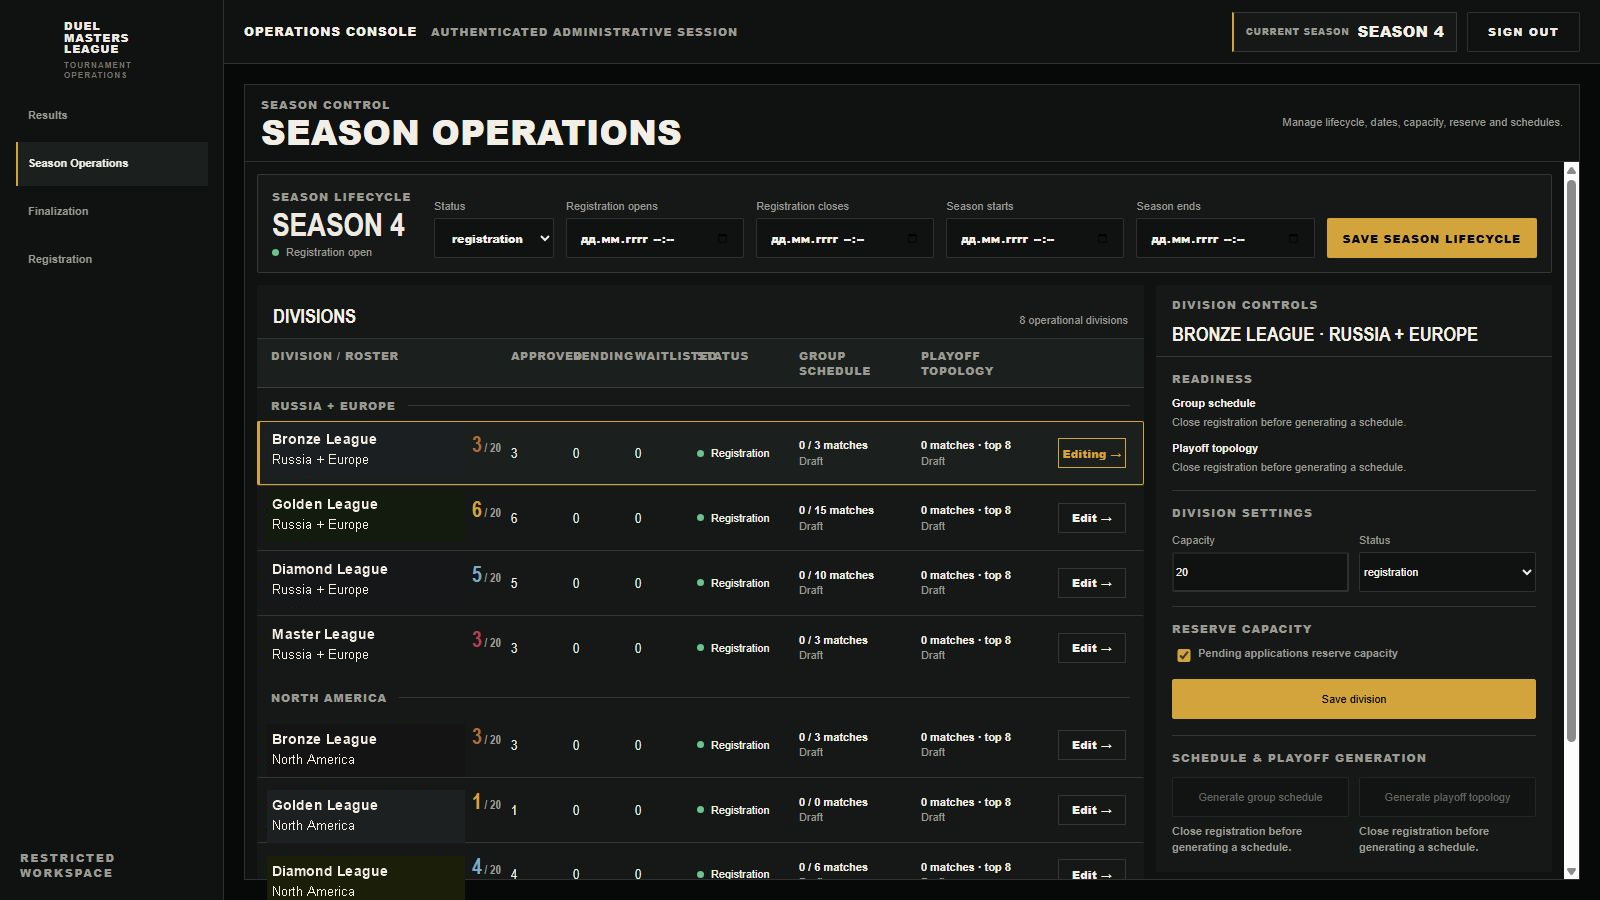The image size is (1600, 900).
Task: Click Save division button
Action: [1353, 699]
